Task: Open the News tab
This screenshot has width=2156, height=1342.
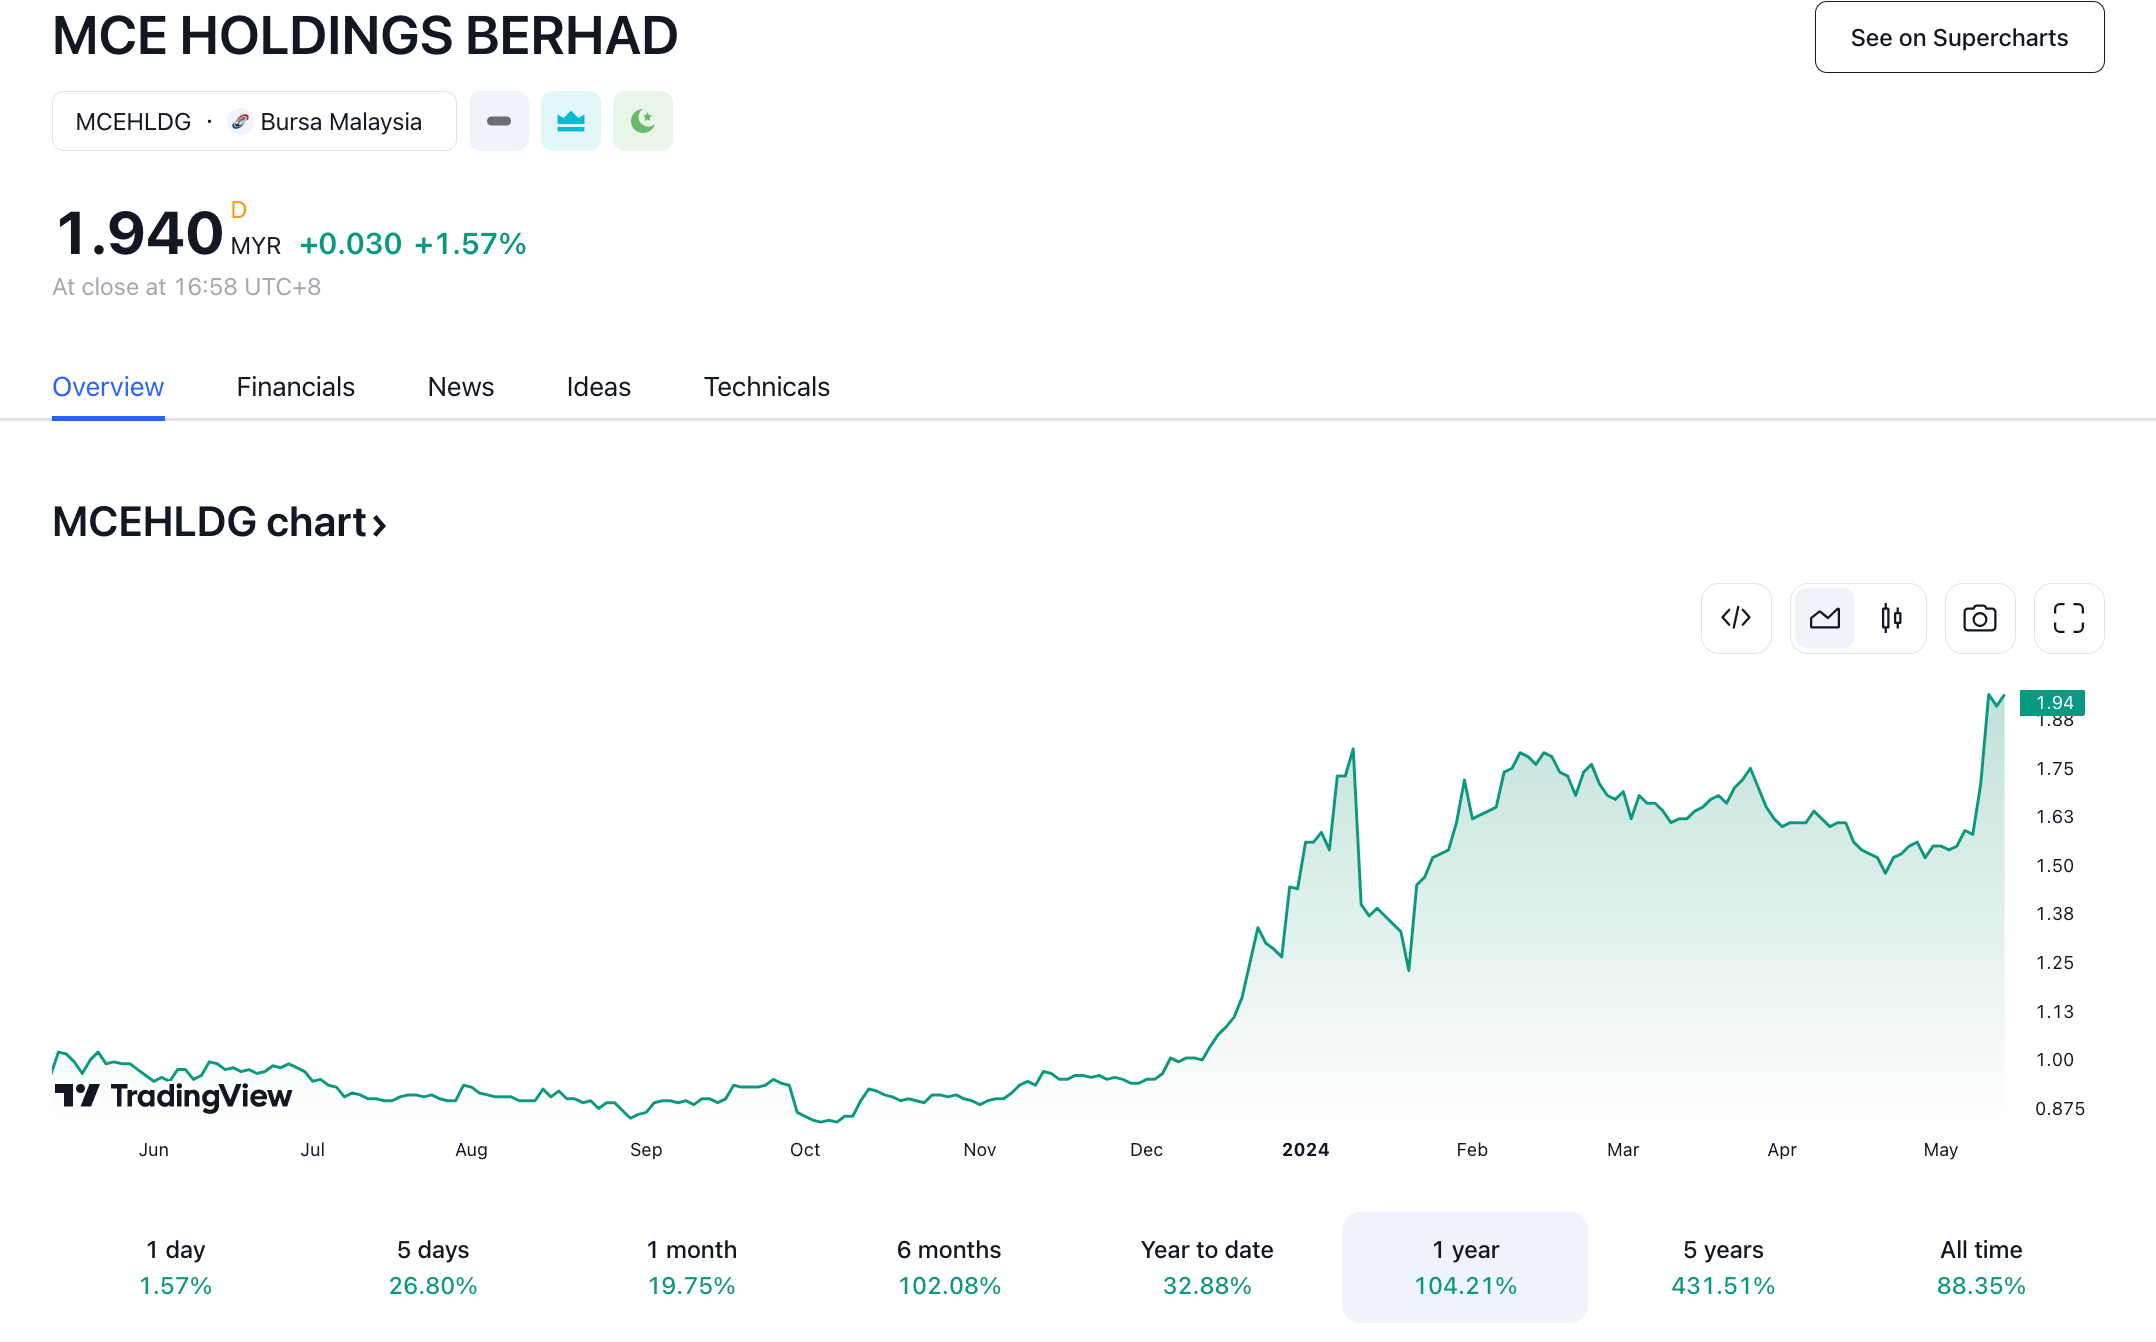Action: click(460, 387)
